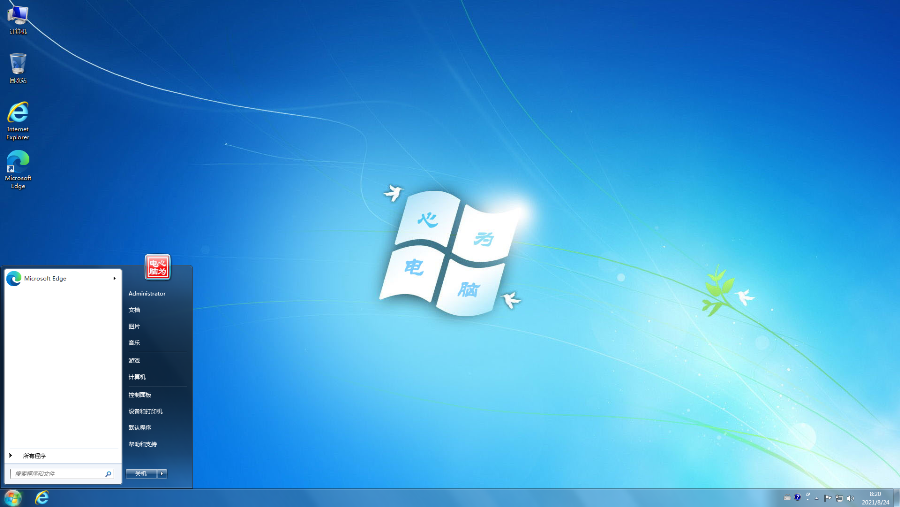Open Control Panel (控制面板) from Start menu

(x=140, y=394)
